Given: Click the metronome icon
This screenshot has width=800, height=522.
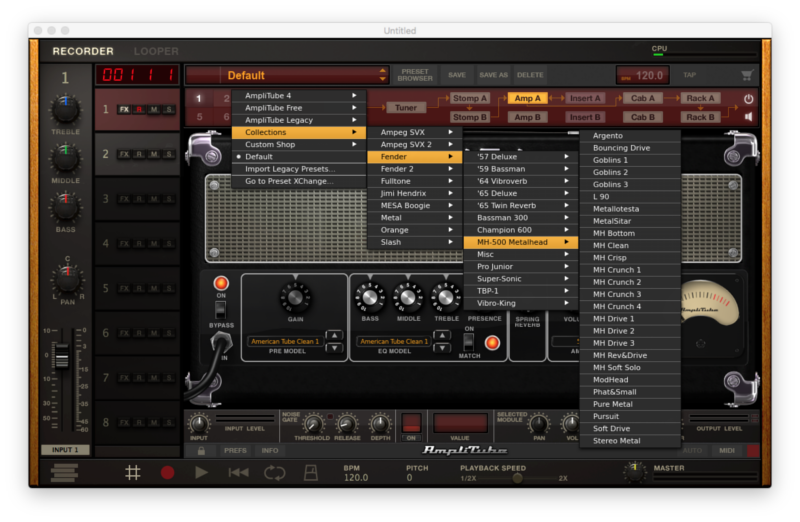Looking at the screenshot, I should tap(311, 473).
